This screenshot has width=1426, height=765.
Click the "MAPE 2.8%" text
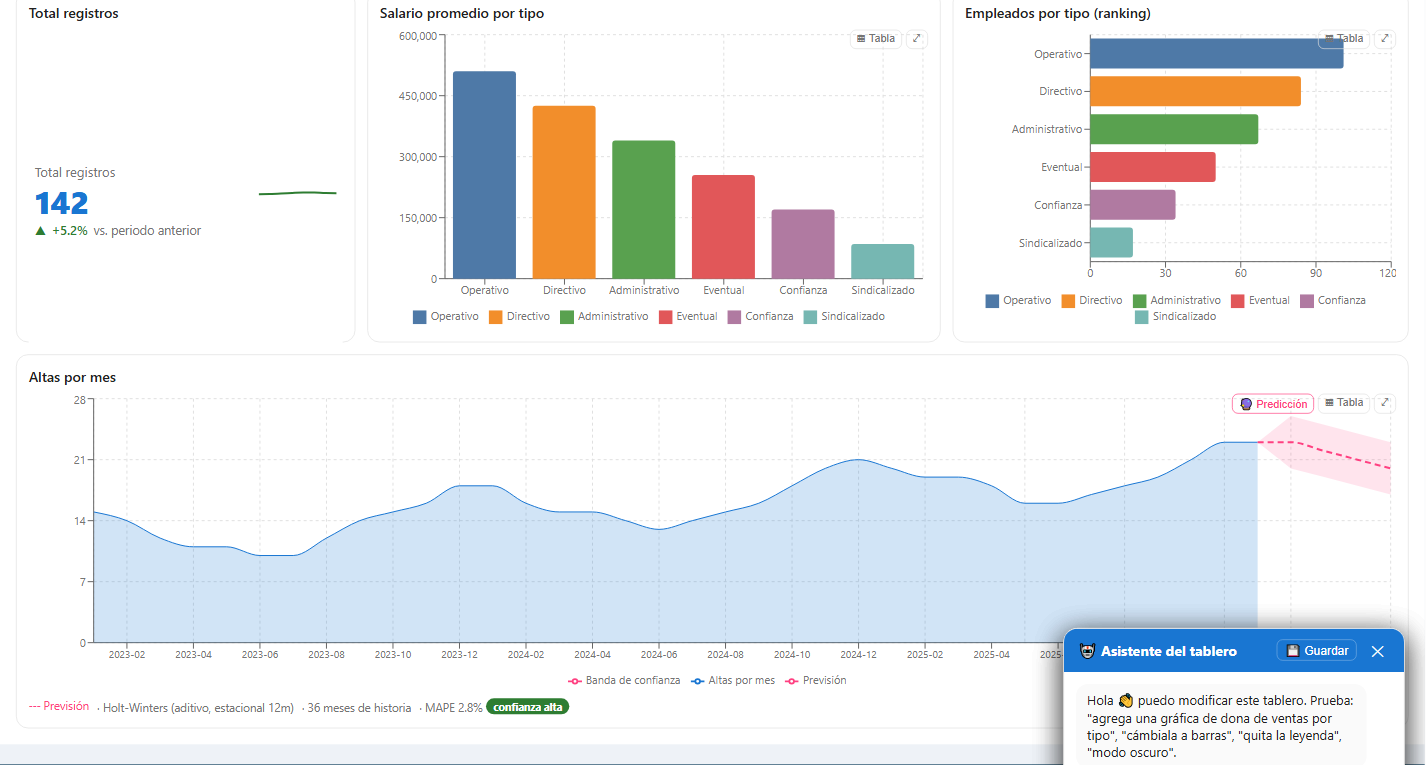tap(453, 708)
